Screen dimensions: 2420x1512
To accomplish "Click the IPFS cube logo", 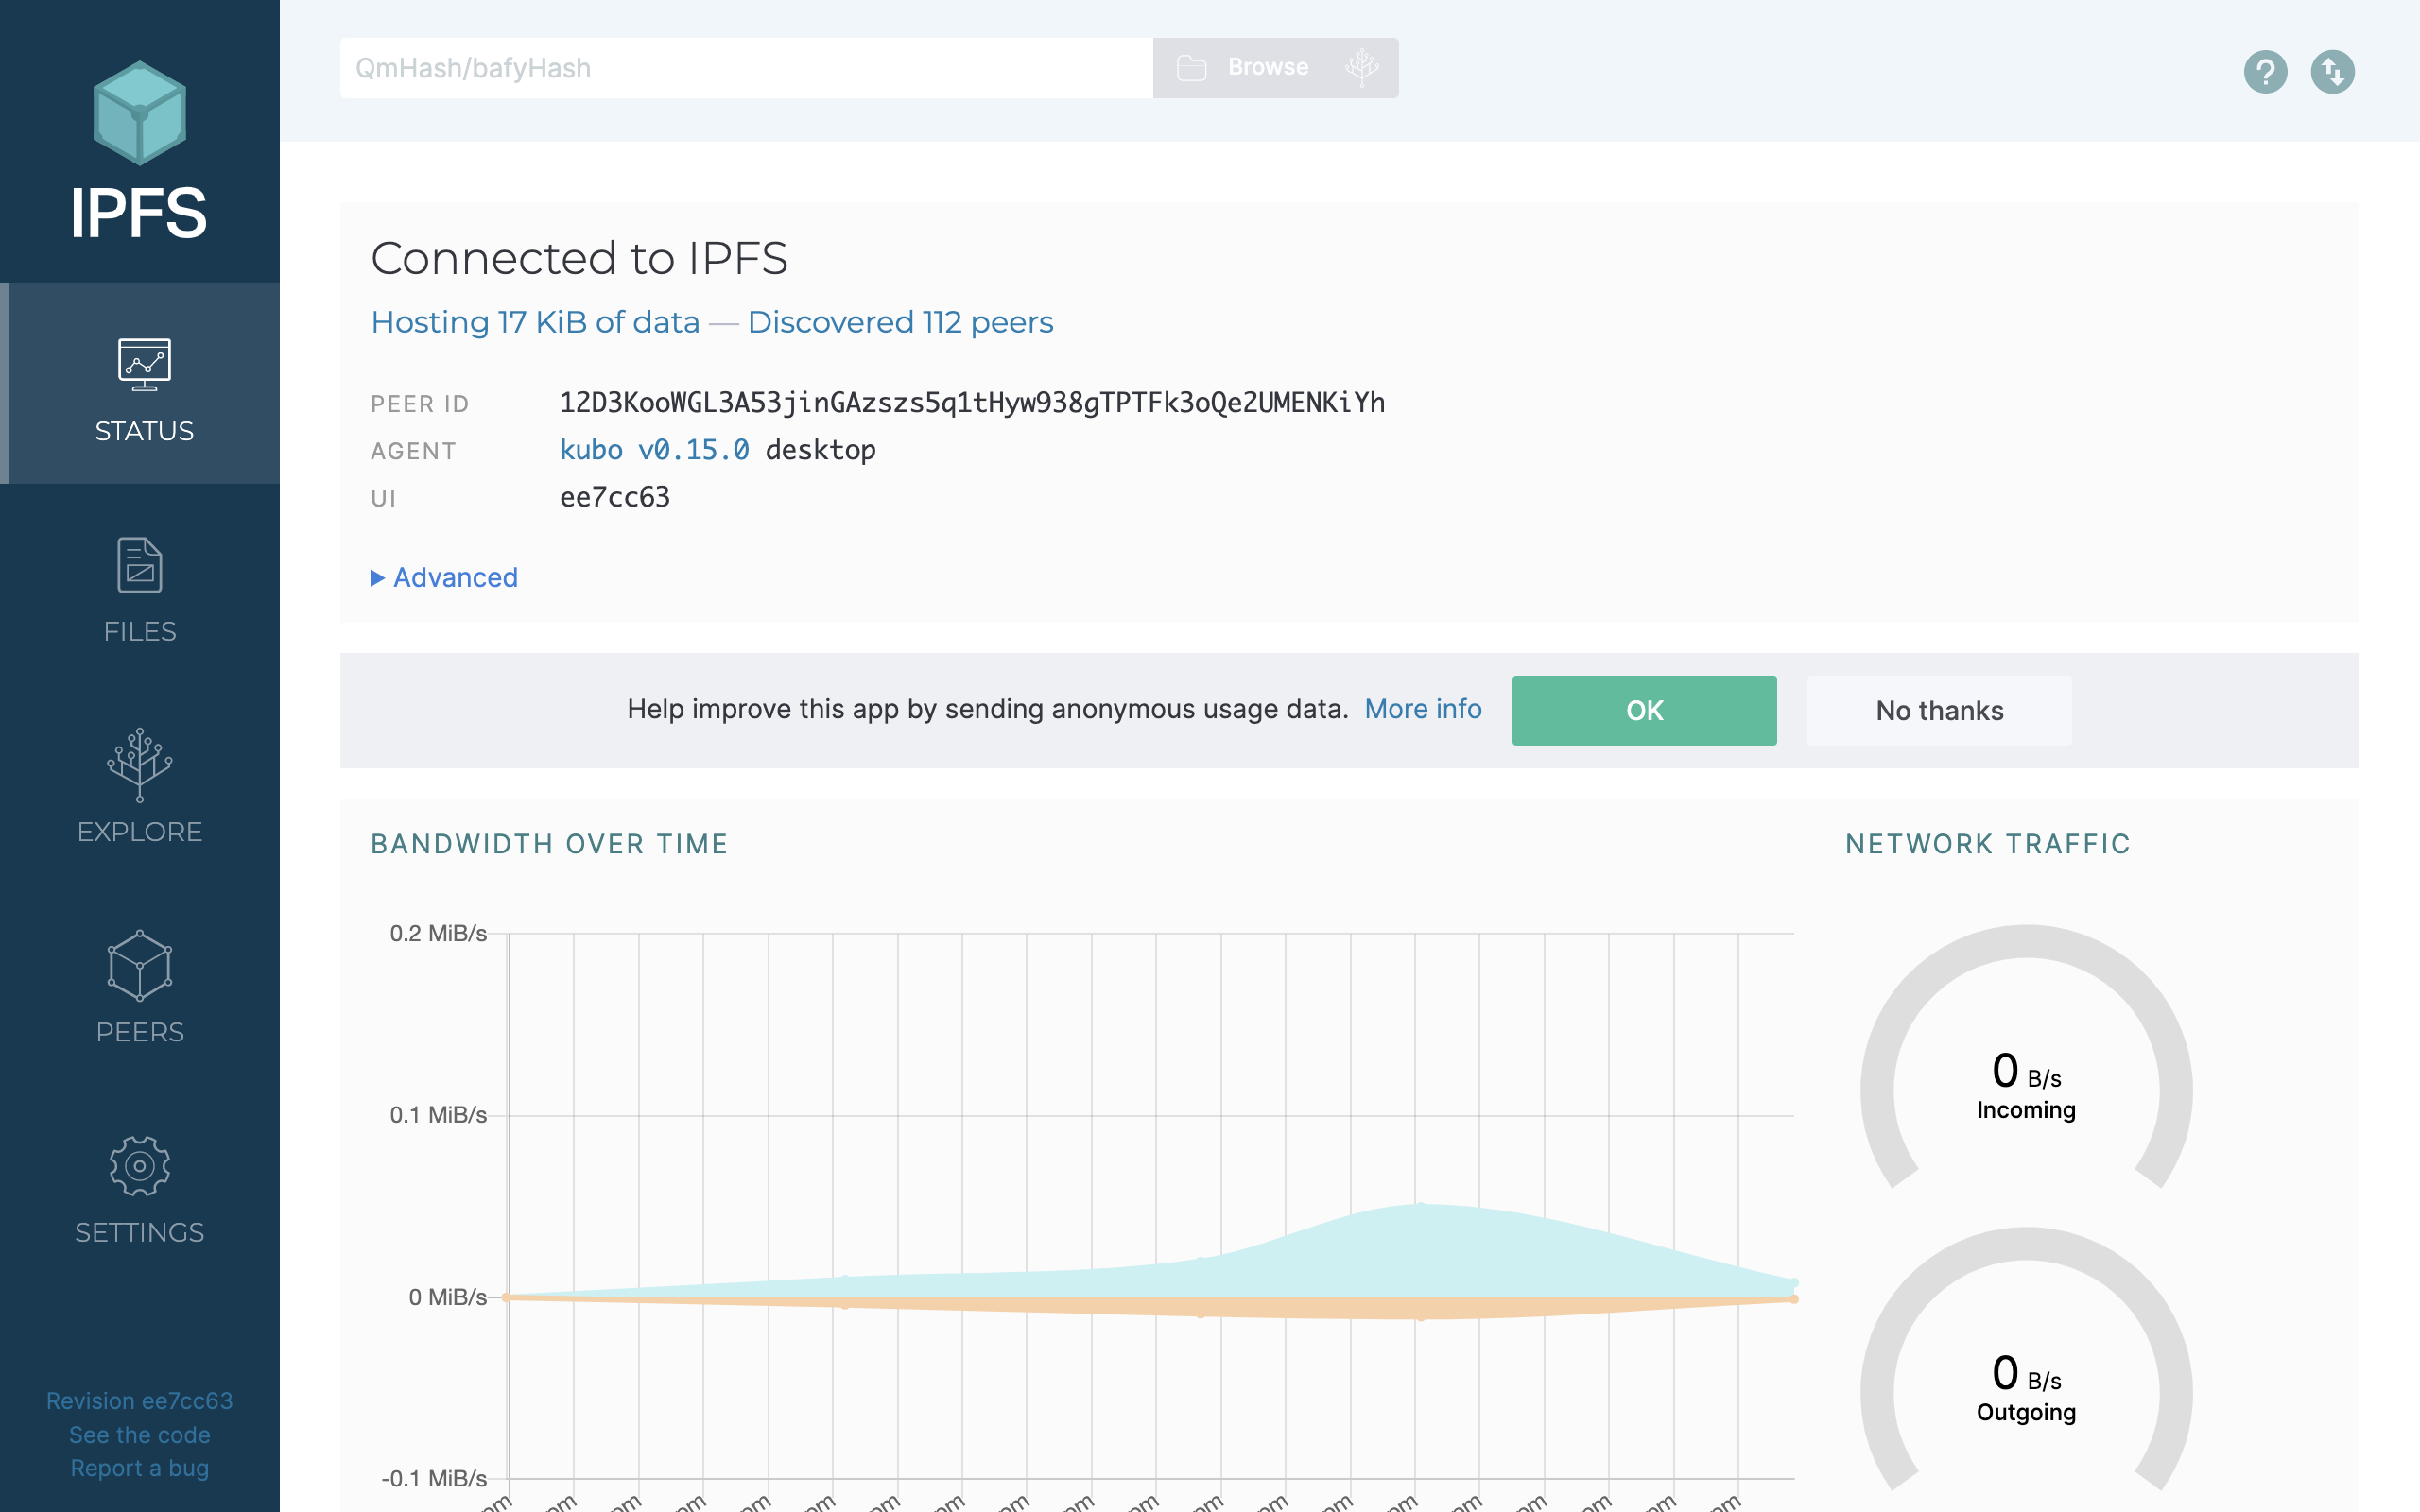I will click(x=139, y=113).
